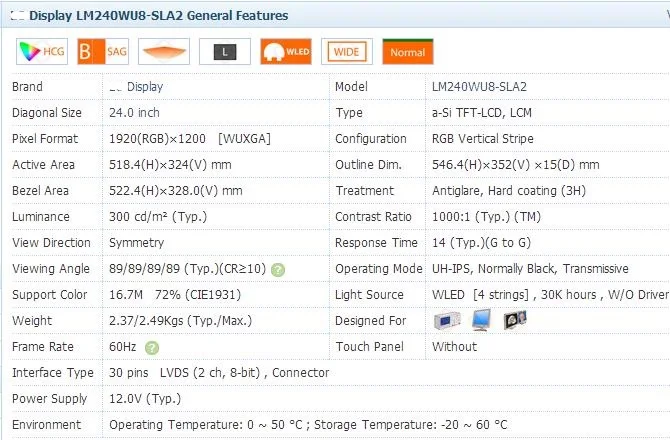Click the 12.0V (Typ.) power supply value
Screen dimensions: 670x440
coord(145,399)
